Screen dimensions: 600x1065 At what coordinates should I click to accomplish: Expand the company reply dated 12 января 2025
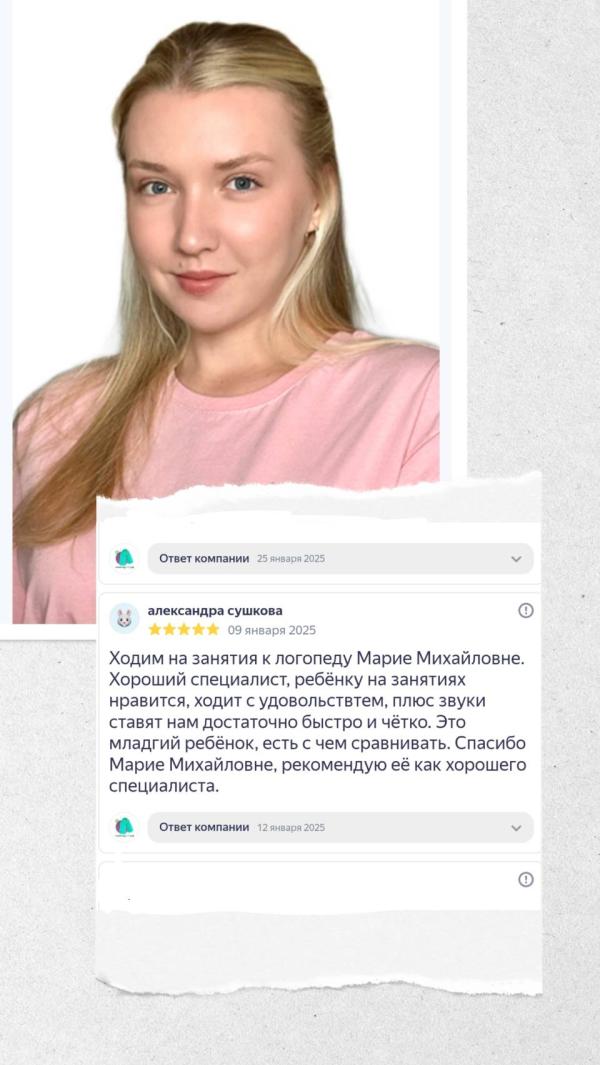tap(516, 828)
